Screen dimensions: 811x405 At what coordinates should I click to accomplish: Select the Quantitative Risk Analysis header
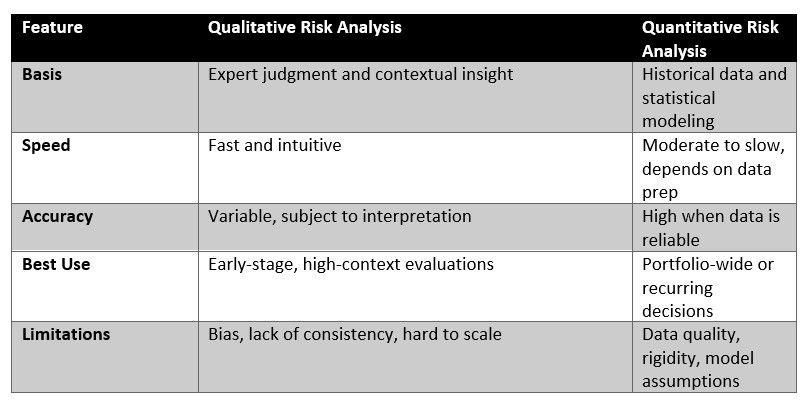click(710, 39)
